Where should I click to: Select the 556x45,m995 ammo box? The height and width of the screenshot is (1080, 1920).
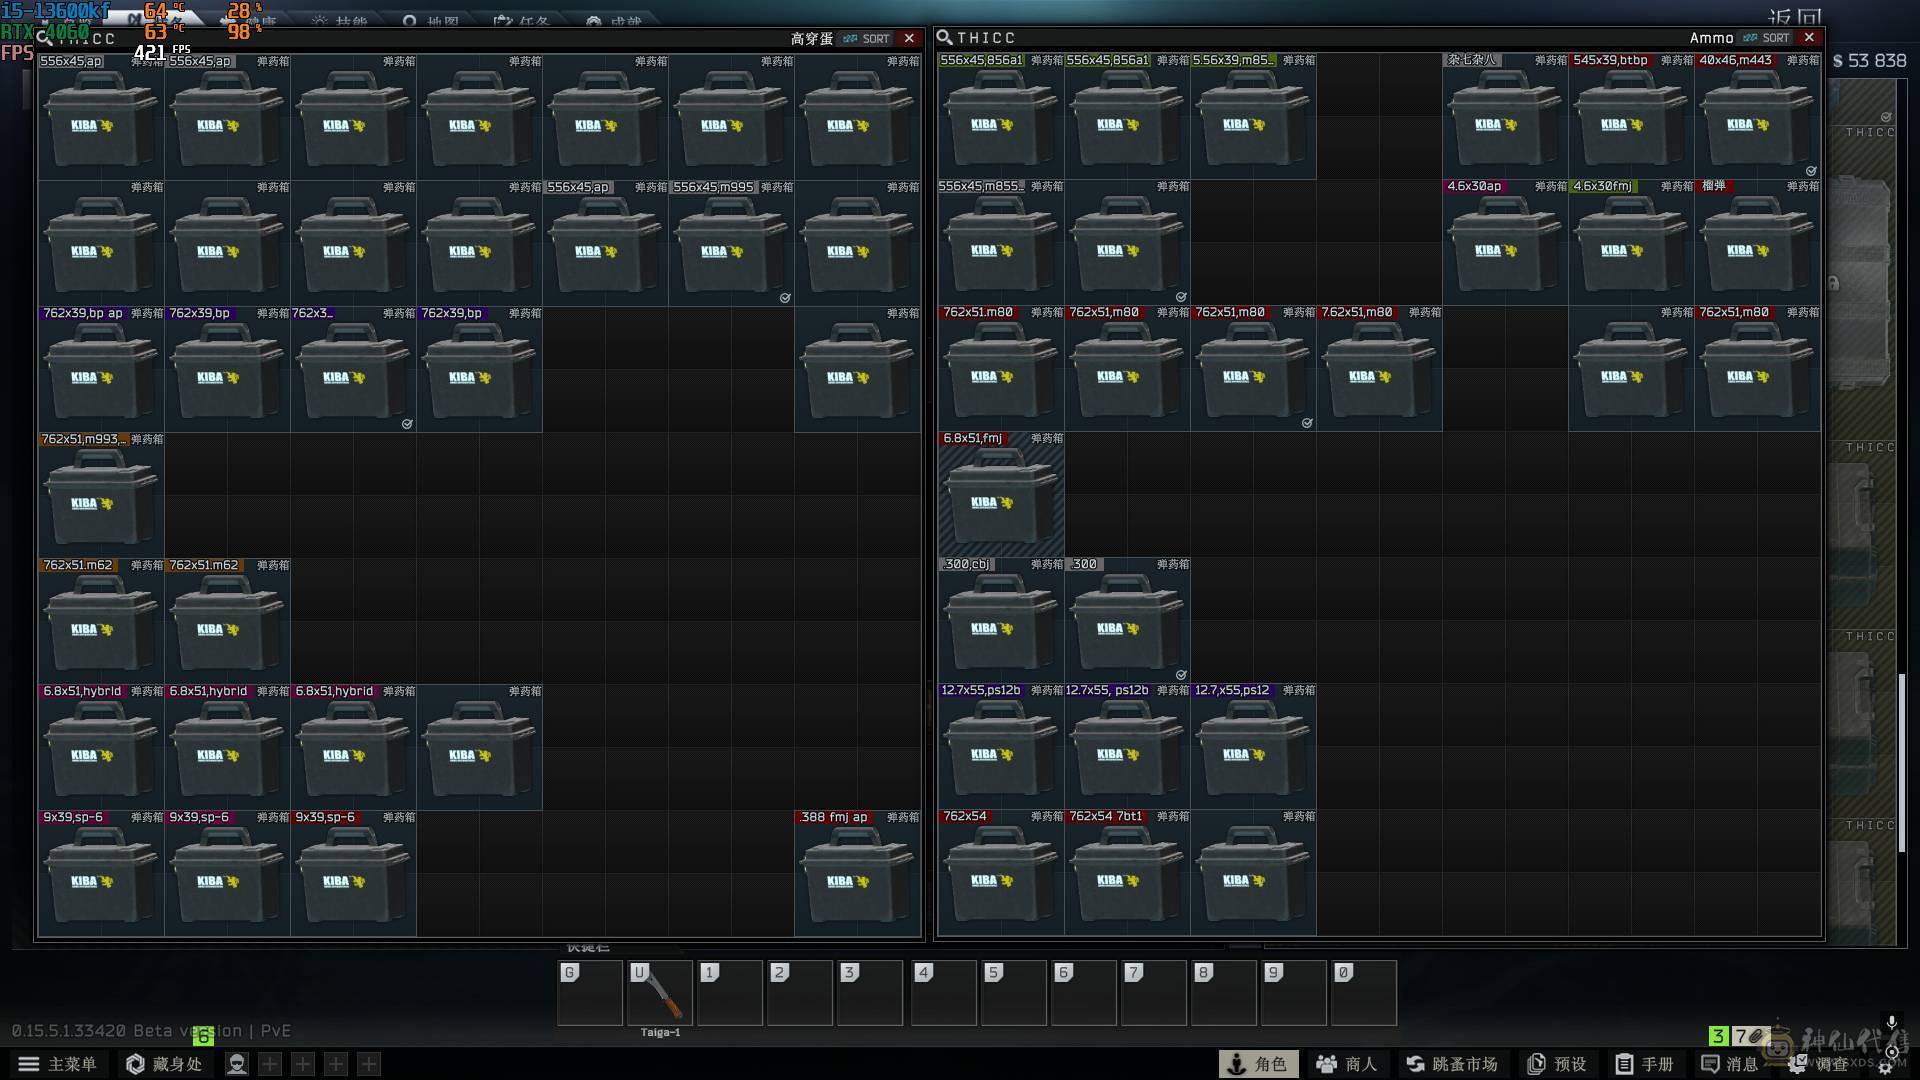click(731, 243)
